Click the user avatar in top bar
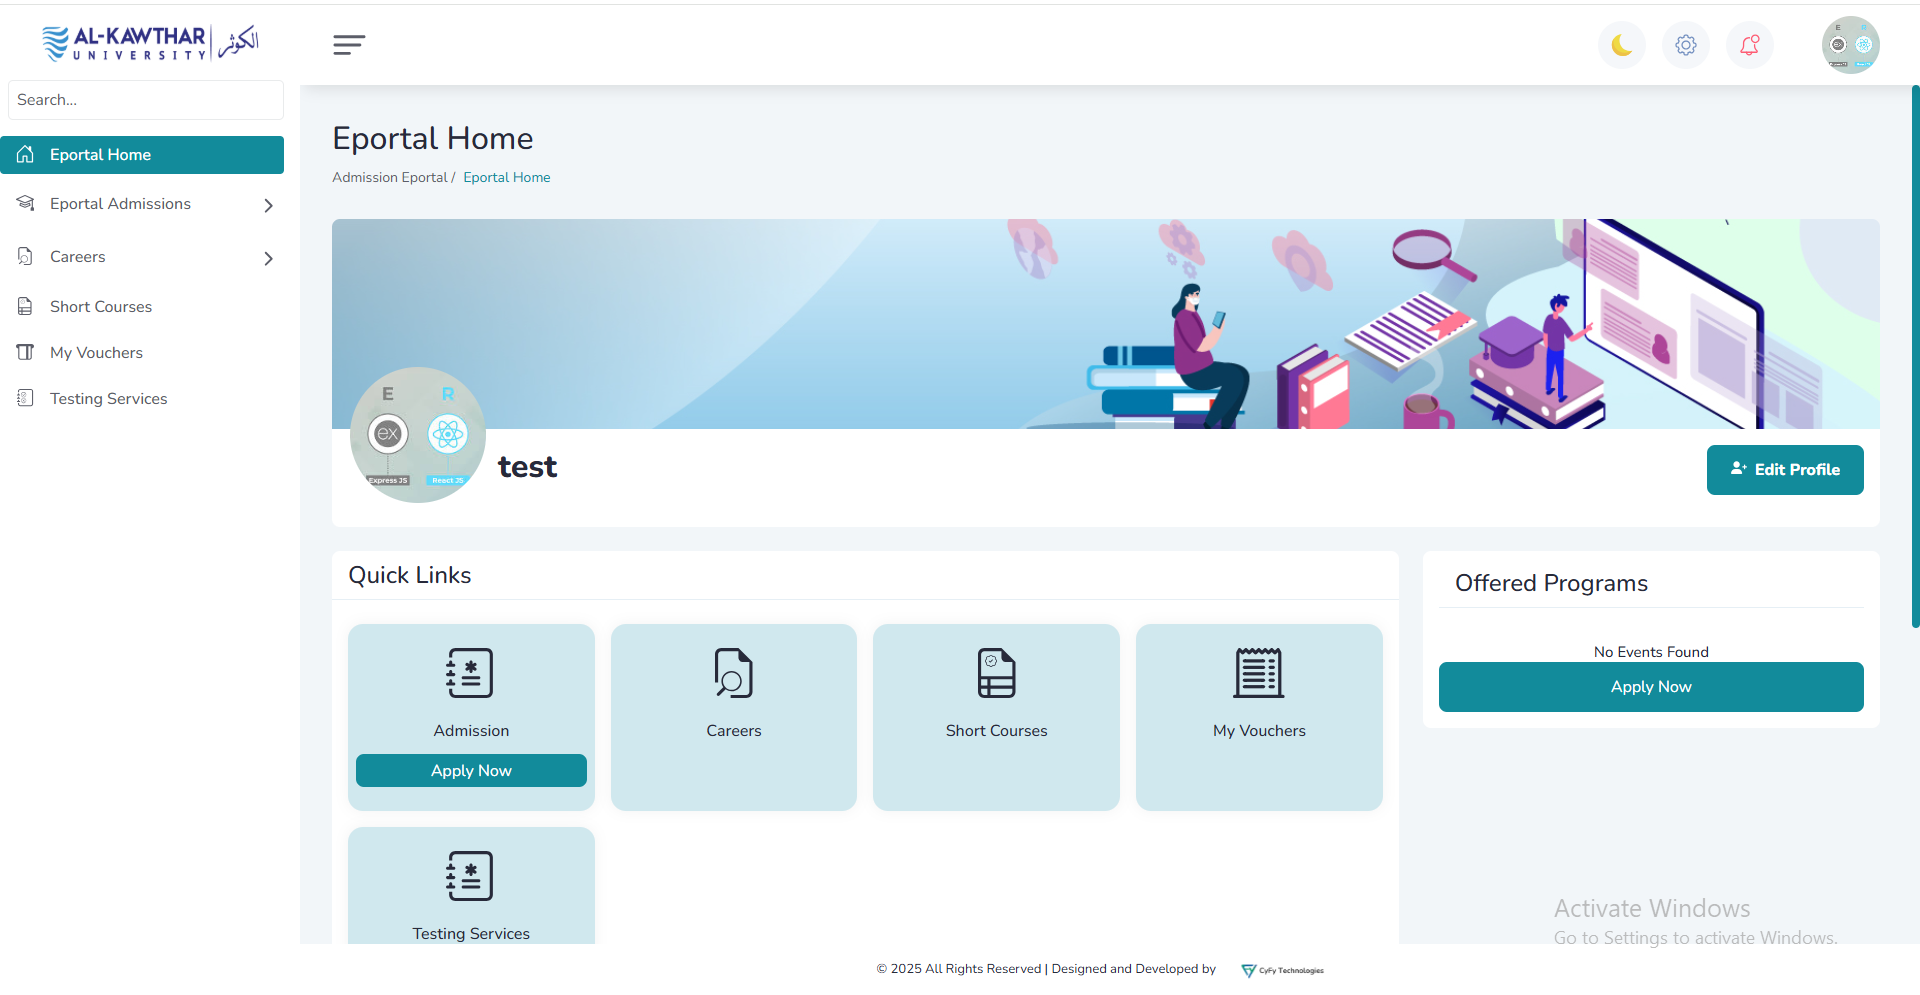This screenshot has height=995, width=1920. (x=1850, y=45)
